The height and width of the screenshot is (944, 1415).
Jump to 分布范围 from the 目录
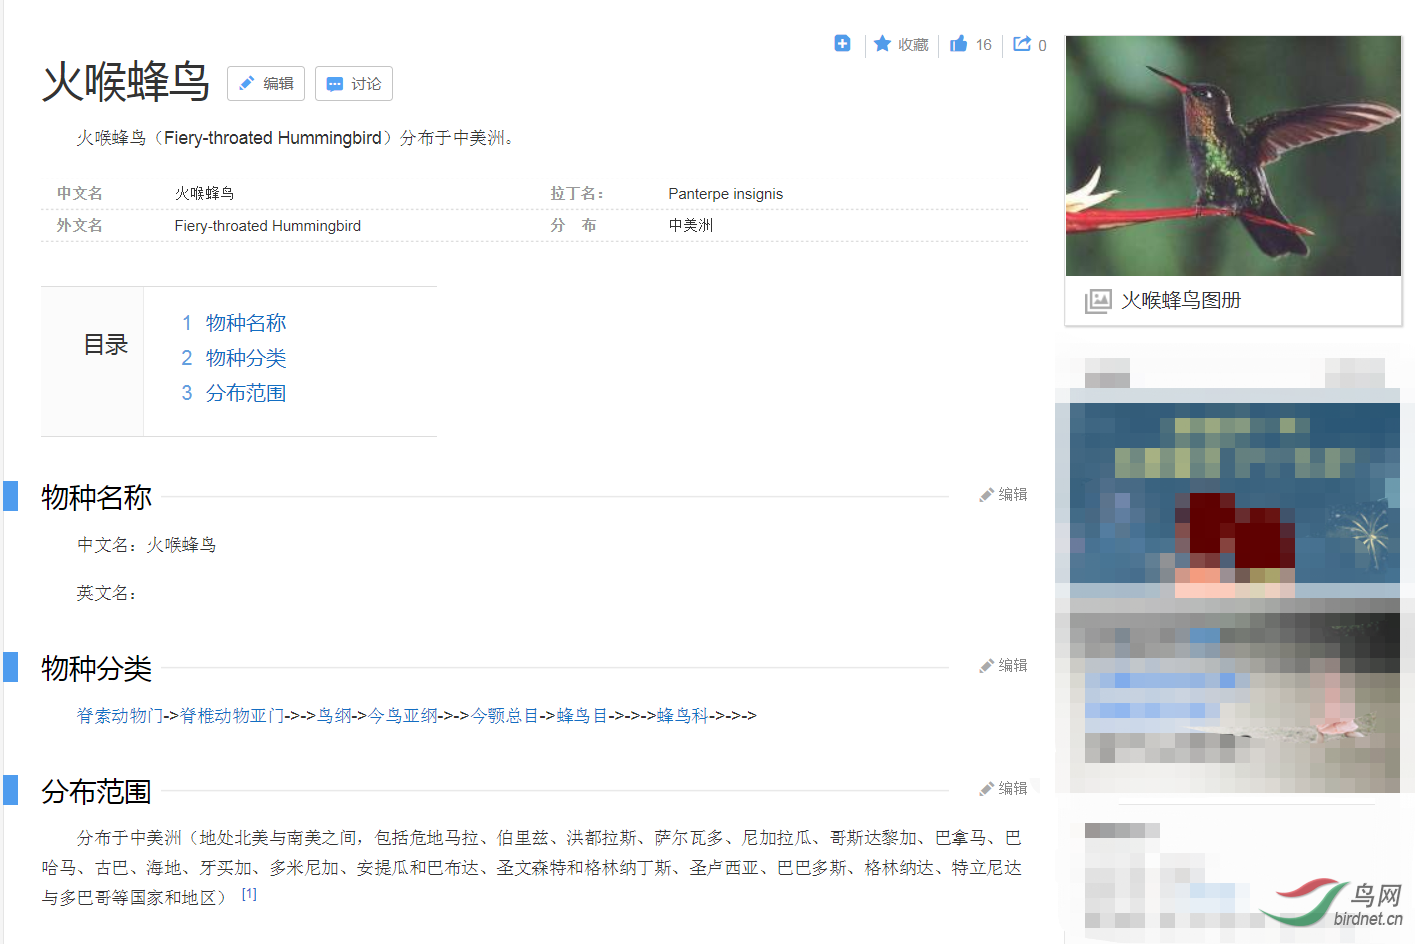point(245,392)
